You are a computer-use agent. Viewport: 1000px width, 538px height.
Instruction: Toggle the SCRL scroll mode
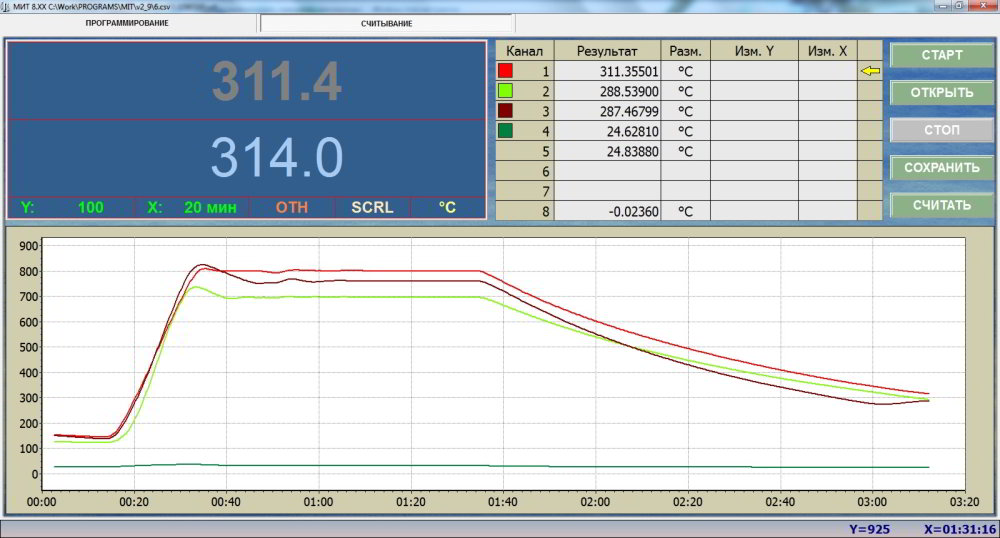[371, 208]
